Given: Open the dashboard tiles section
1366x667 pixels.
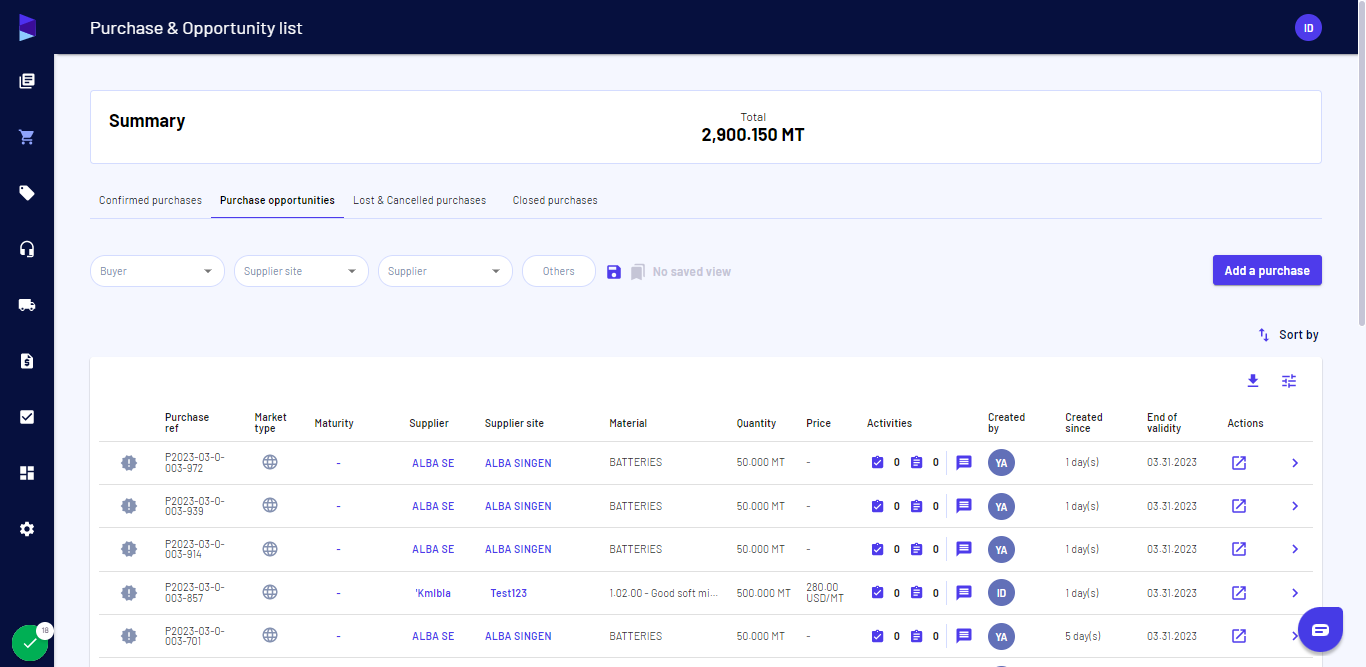Looking at the screenshot, I should pos(27,473).
